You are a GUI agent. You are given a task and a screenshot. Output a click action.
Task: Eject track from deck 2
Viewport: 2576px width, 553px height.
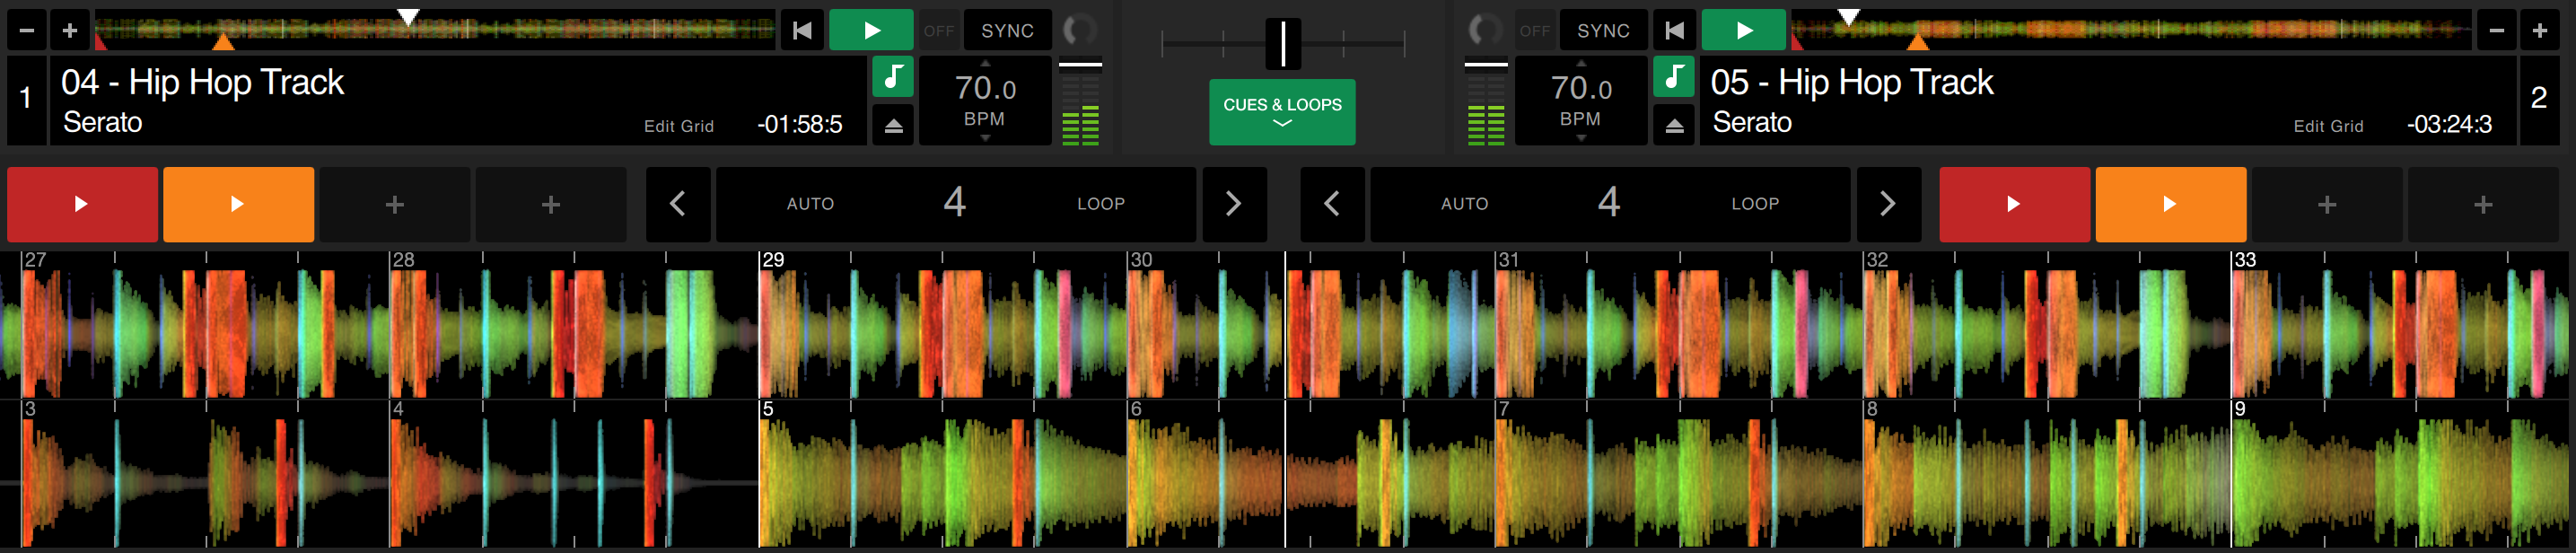click(1674, 126)
